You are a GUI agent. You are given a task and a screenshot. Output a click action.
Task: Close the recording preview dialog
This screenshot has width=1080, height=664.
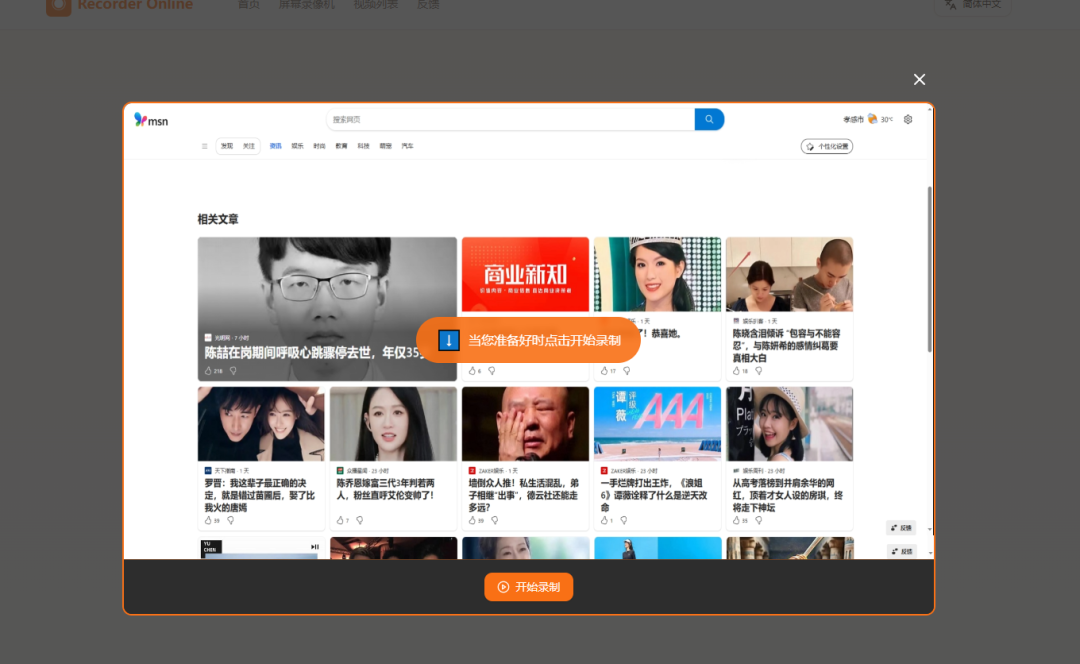click(x=919, y=79)
